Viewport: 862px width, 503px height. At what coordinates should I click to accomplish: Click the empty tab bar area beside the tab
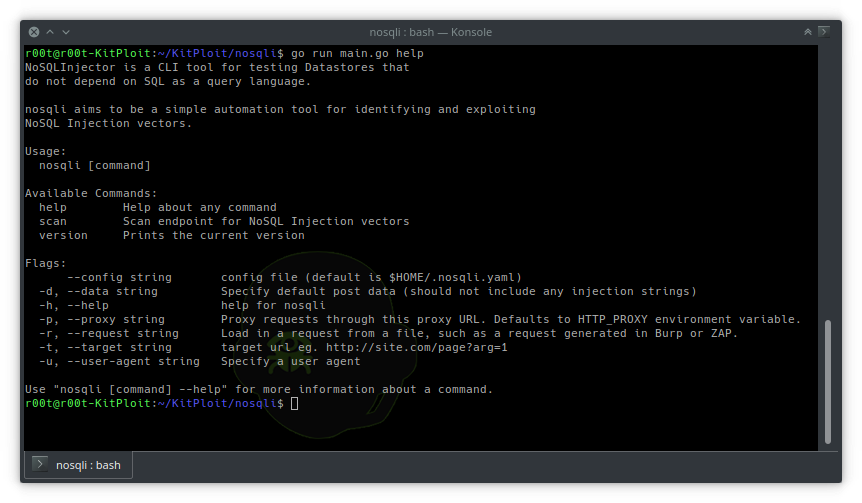tap(480, 464)
